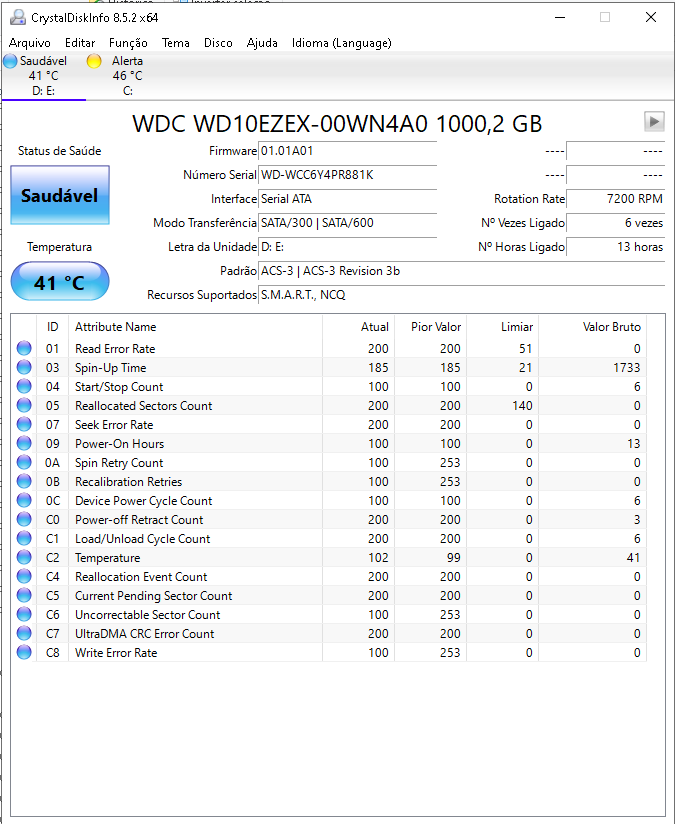Screen dimensions: 675x824
Task: Click the Valor Bruto column header
Action: coord(592,327)
